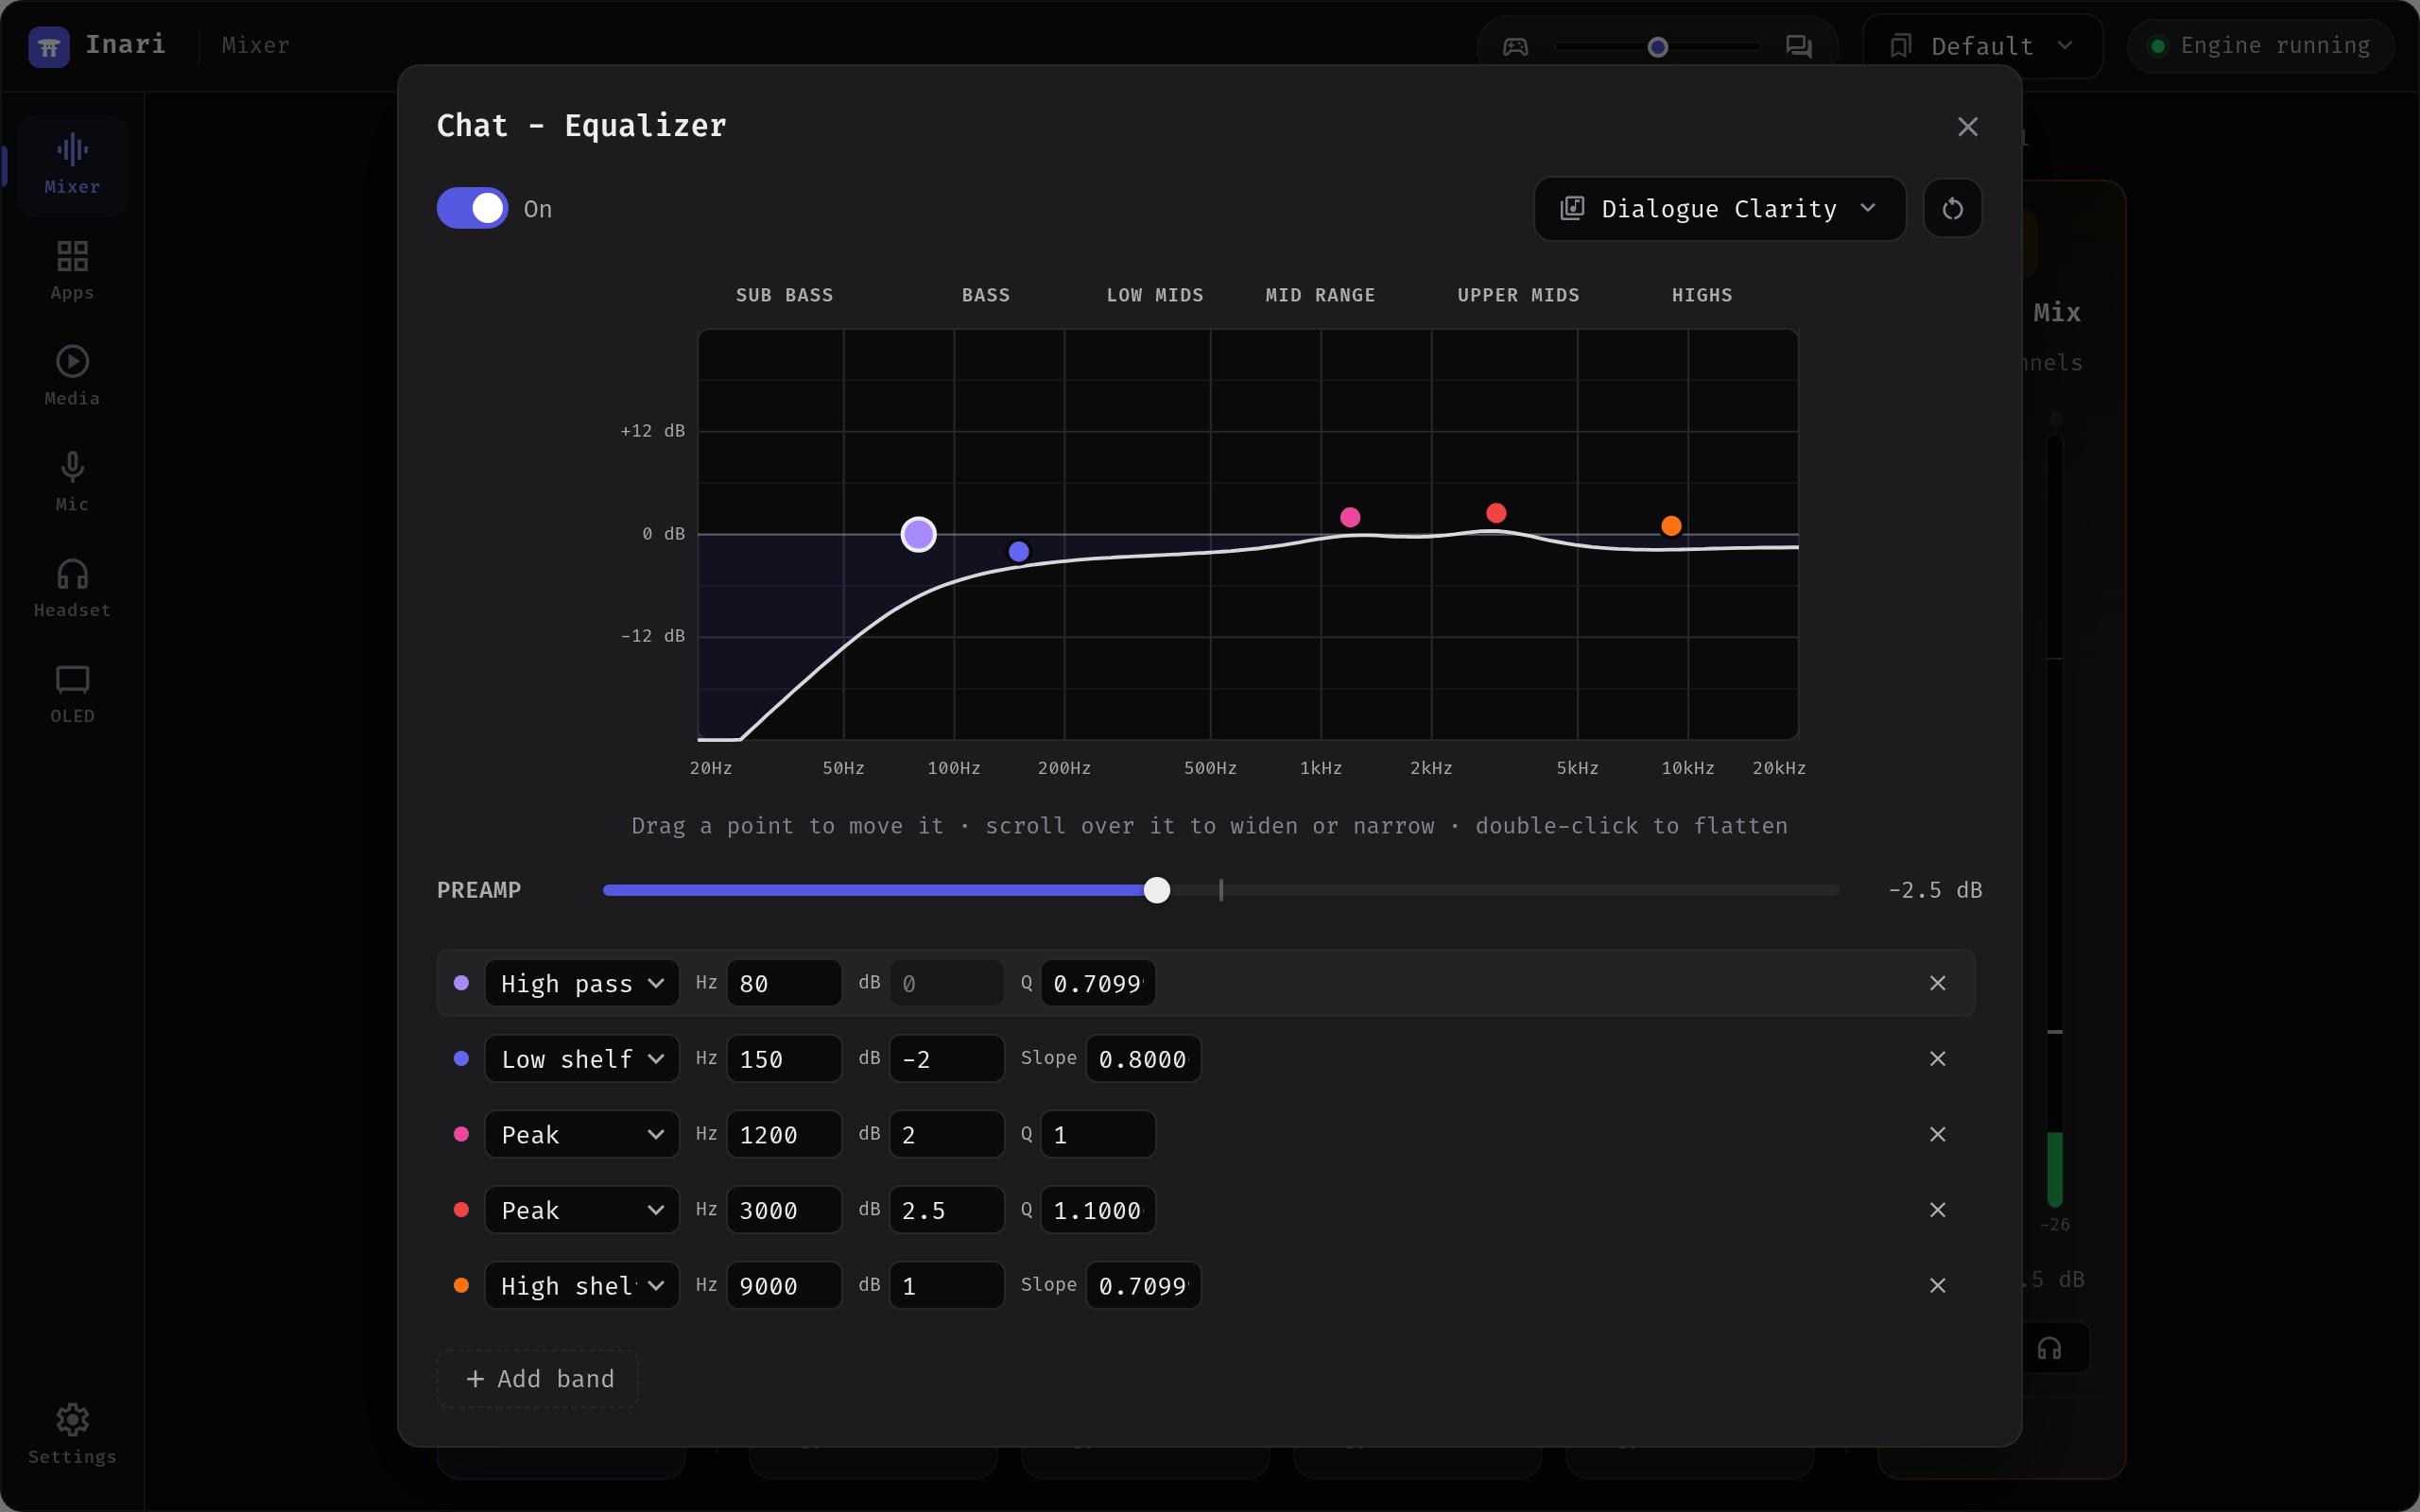The width and height of the screenshot is (2420, 1512).
Task: Select the red 3000 Hz point on graph
Action: 1496,513
